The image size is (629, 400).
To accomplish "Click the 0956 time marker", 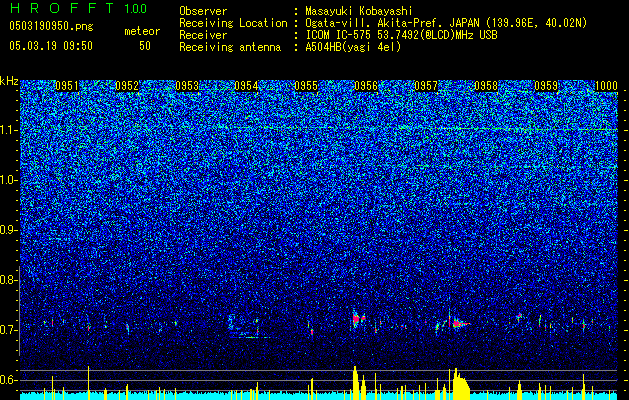I will point(366,86).
